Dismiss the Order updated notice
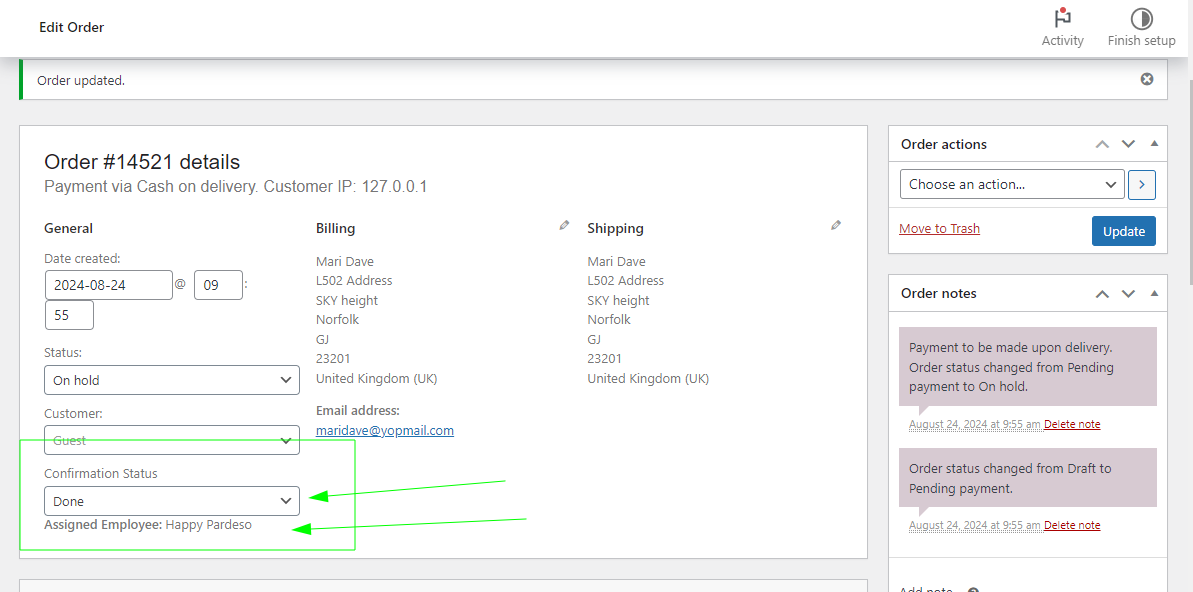1193x592 pixels. 1146,79
